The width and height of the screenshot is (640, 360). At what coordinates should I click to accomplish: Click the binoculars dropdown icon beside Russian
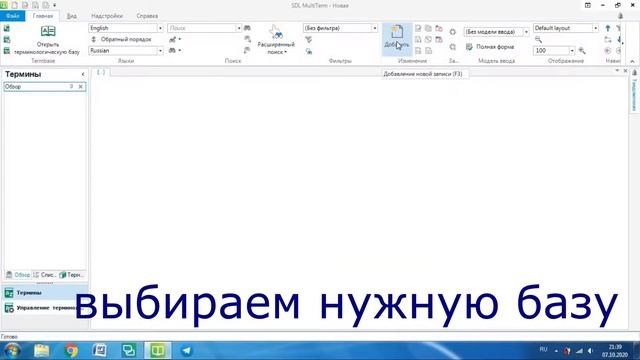(x=175, y=50)
